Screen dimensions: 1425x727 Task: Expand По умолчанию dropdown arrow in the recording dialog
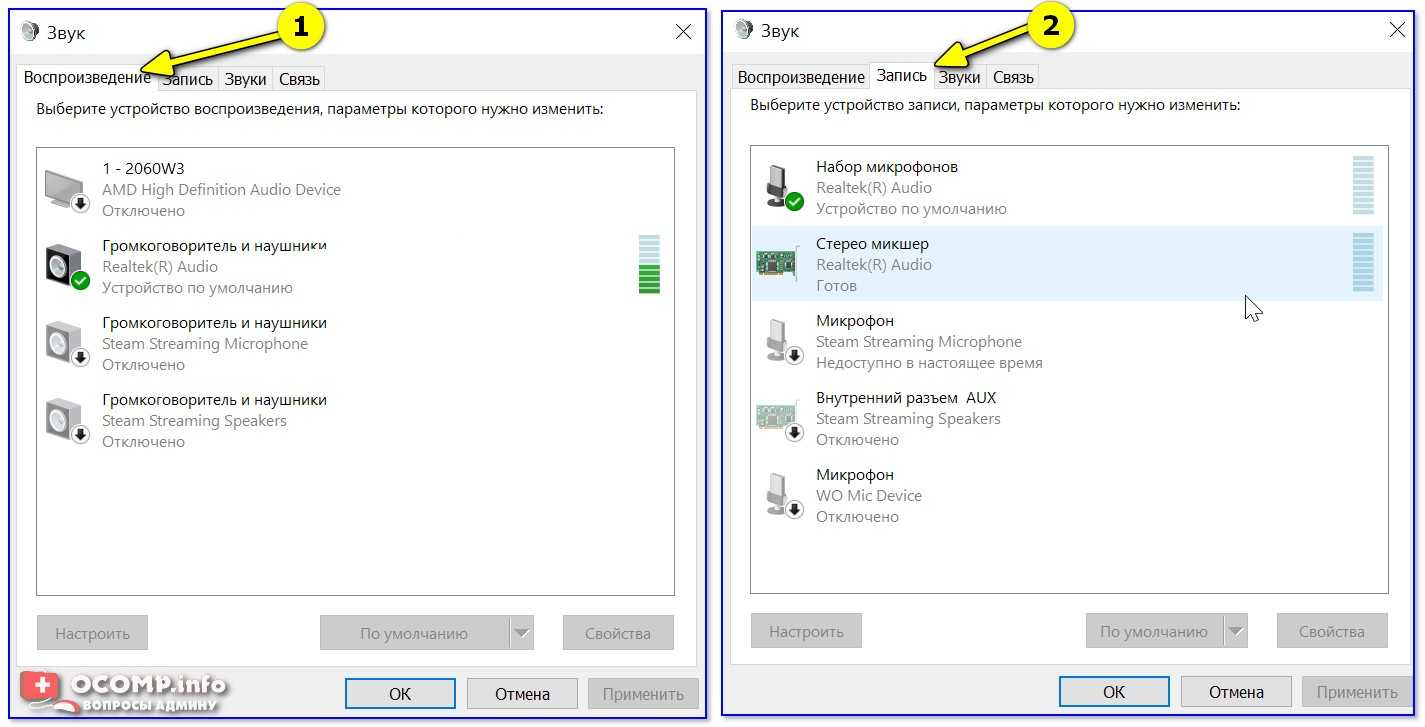(x=1236, y=631)
